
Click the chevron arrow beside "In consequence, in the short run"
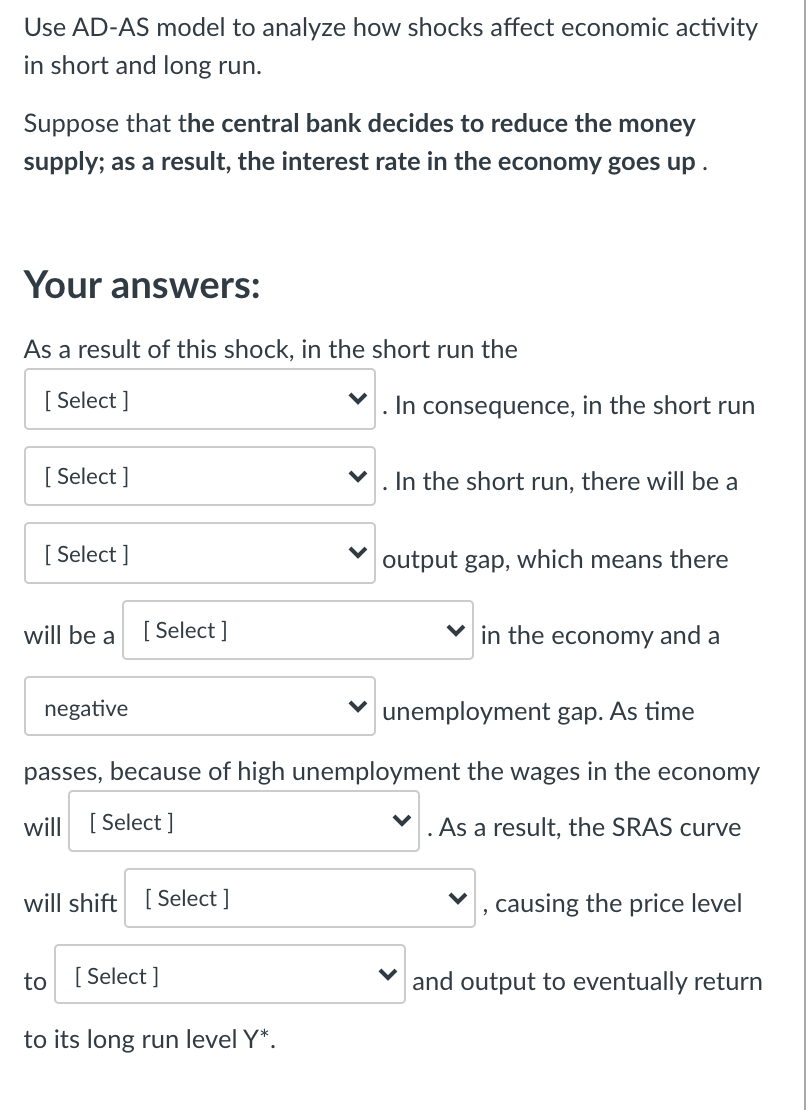click(x=359, y=399)
